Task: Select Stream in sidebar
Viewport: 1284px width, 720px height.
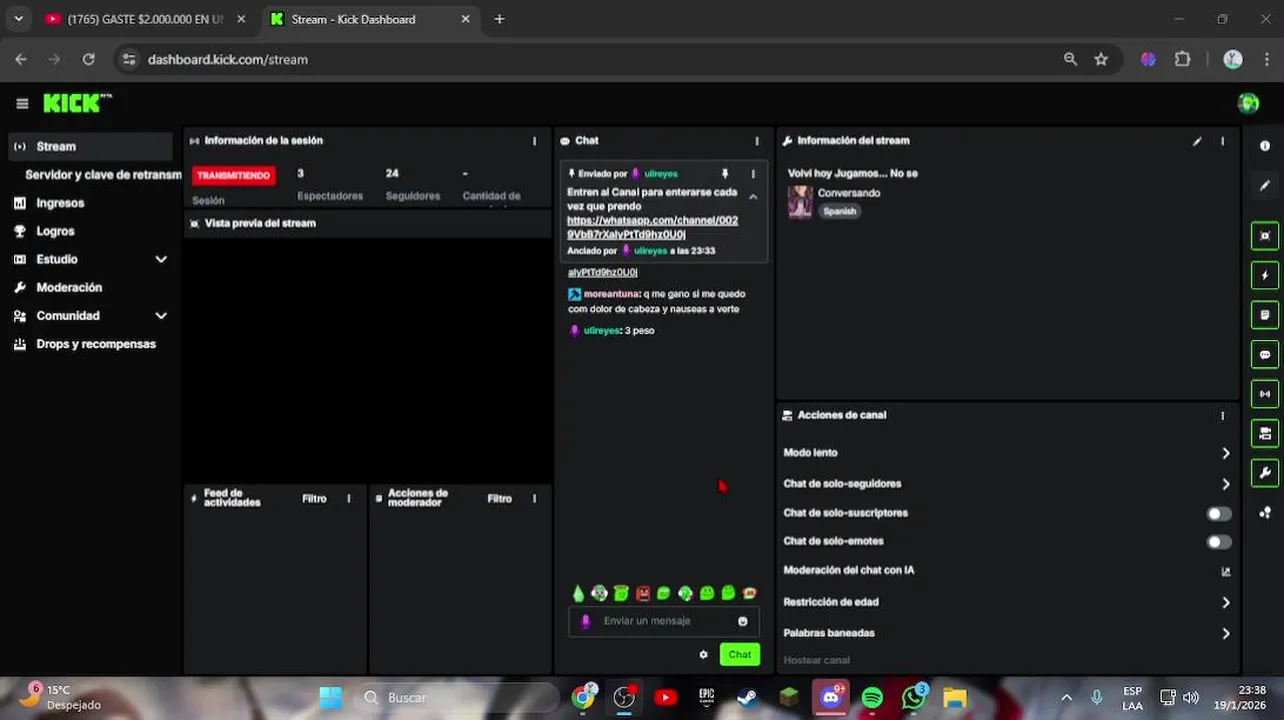Action: coord(90,146)
